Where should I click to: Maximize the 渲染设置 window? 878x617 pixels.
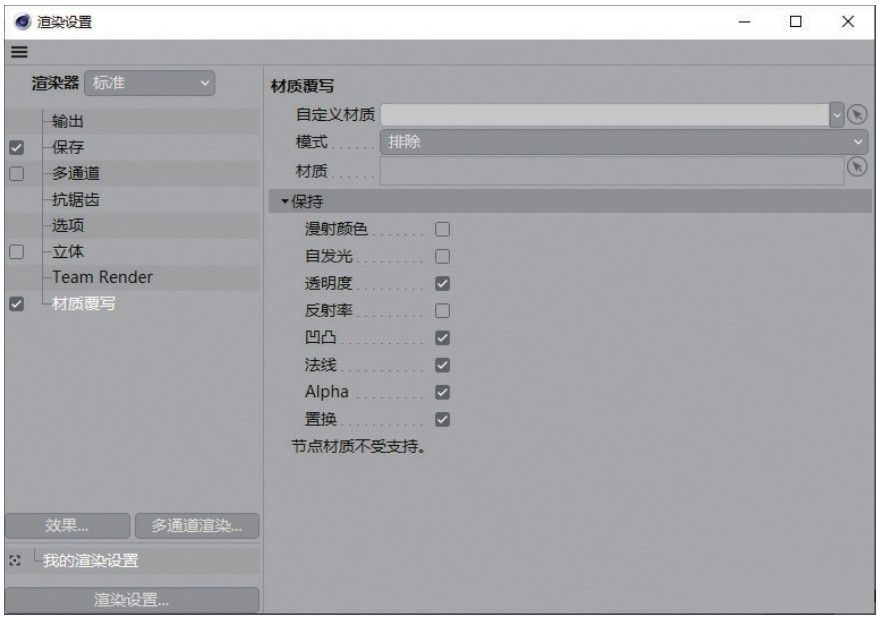[x=796, y=22]
